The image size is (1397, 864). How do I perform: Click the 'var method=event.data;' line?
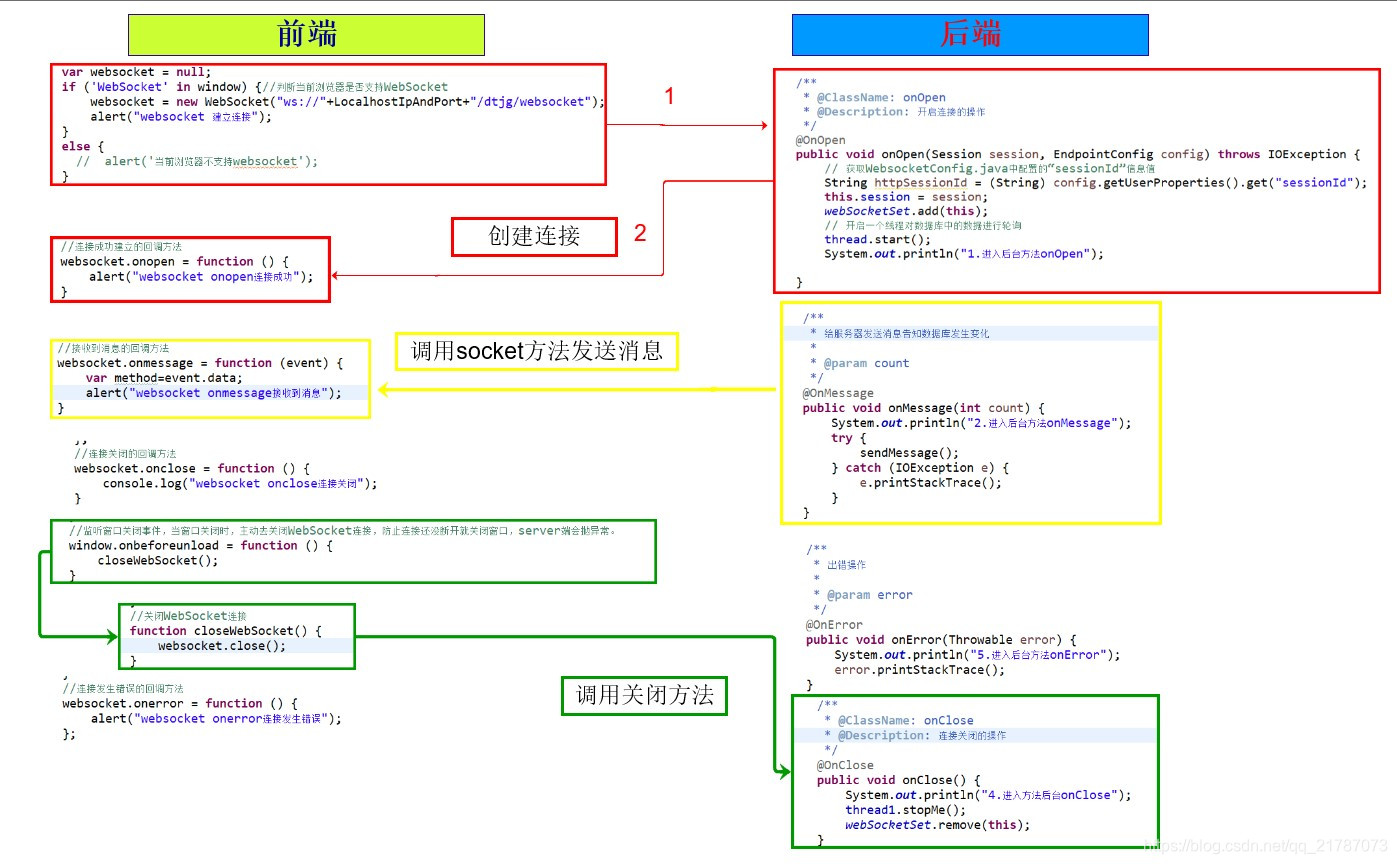point(164,378)
